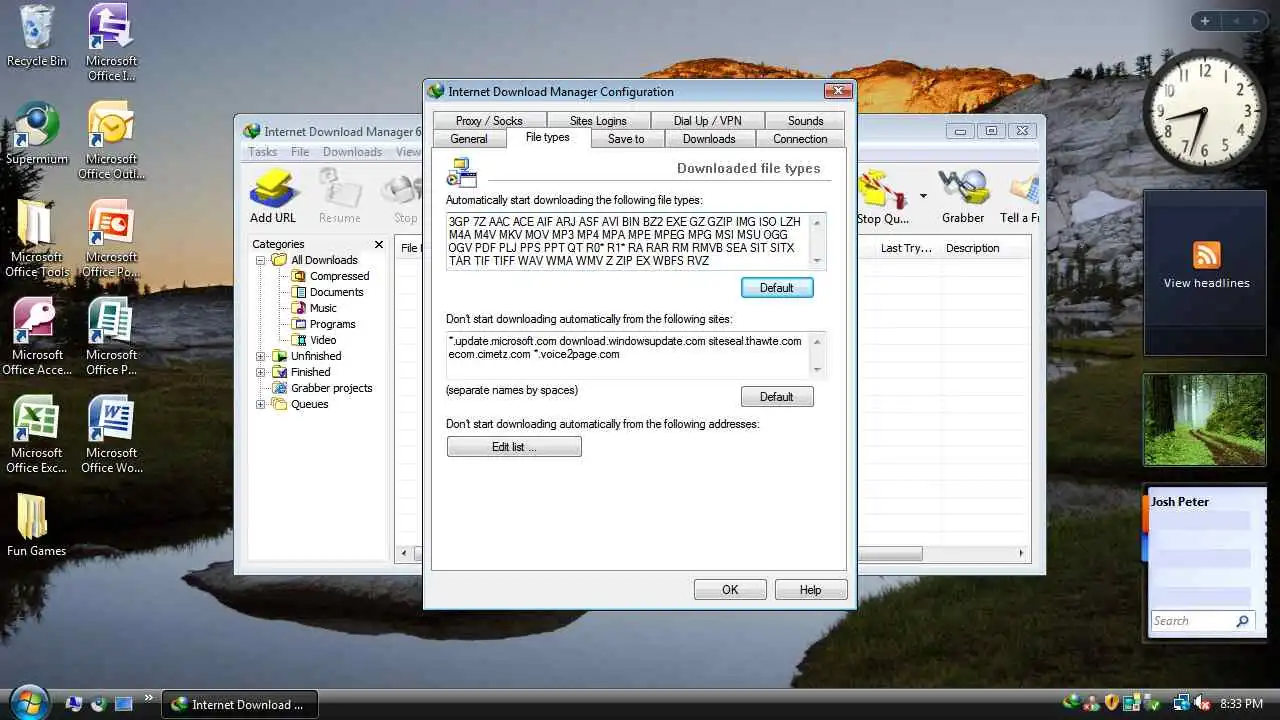Click file types box scroll-down arrow
Image resolution: width=1280 pixels, height=720 pixels.
pyautogui.click(x=818, y=262)
